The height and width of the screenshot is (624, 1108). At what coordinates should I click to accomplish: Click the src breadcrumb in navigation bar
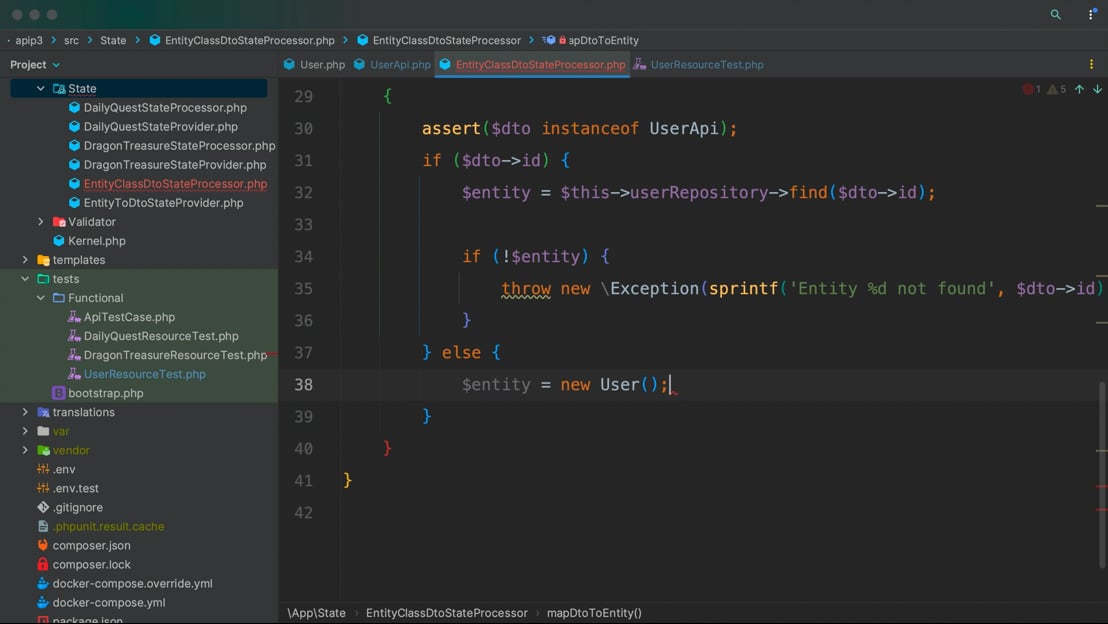[71, 40]
